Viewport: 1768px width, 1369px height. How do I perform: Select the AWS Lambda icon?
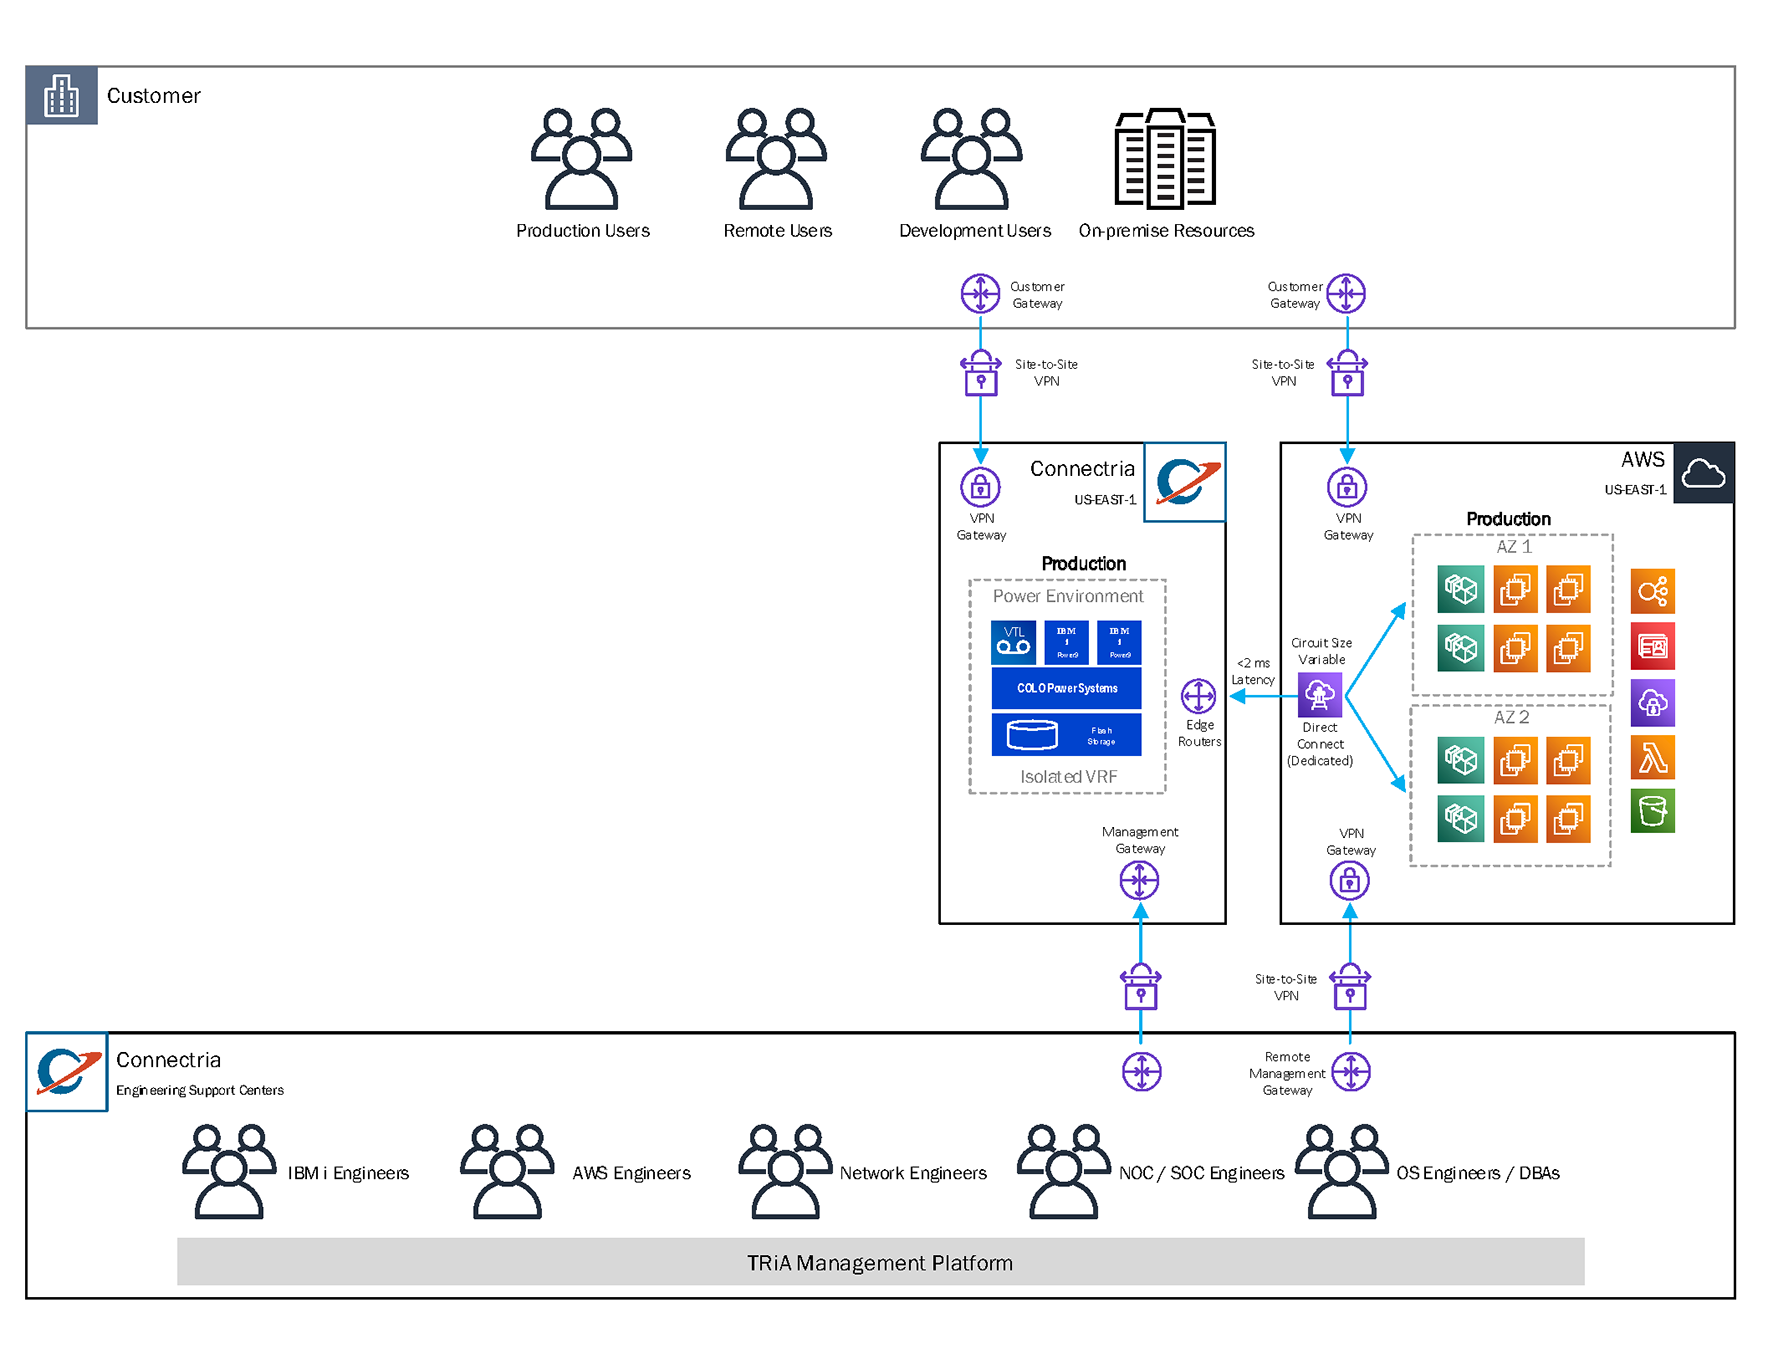[x=1652, y=757]
